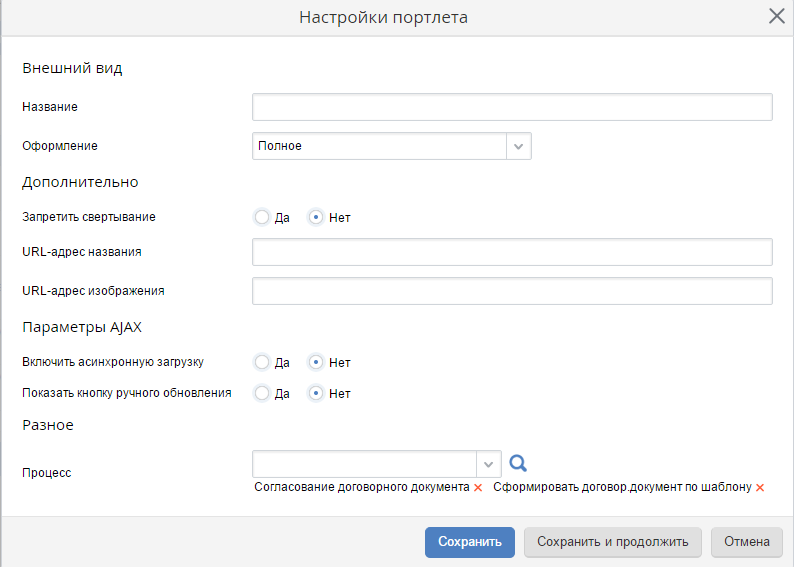Close the Настройки портлета dialog
Image resolution: width=794 pixels, height=567 pixels.
pos(776,16)
